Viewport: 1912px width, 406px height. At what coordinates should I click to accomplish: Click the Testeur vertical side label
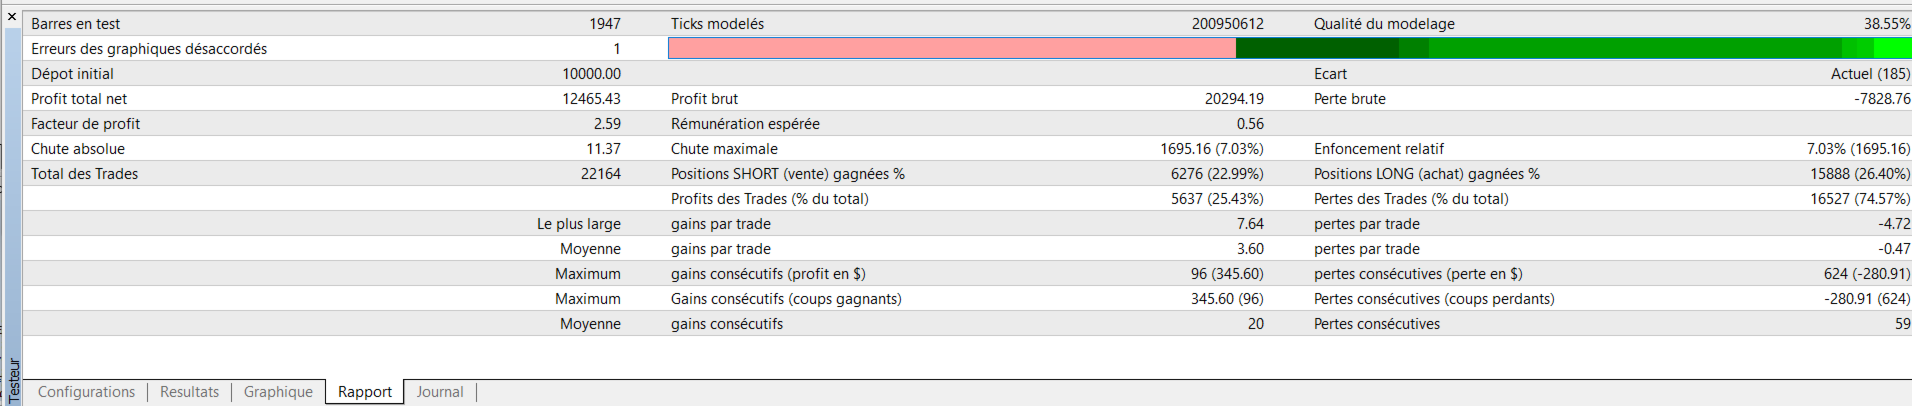(x=13, y=380)
